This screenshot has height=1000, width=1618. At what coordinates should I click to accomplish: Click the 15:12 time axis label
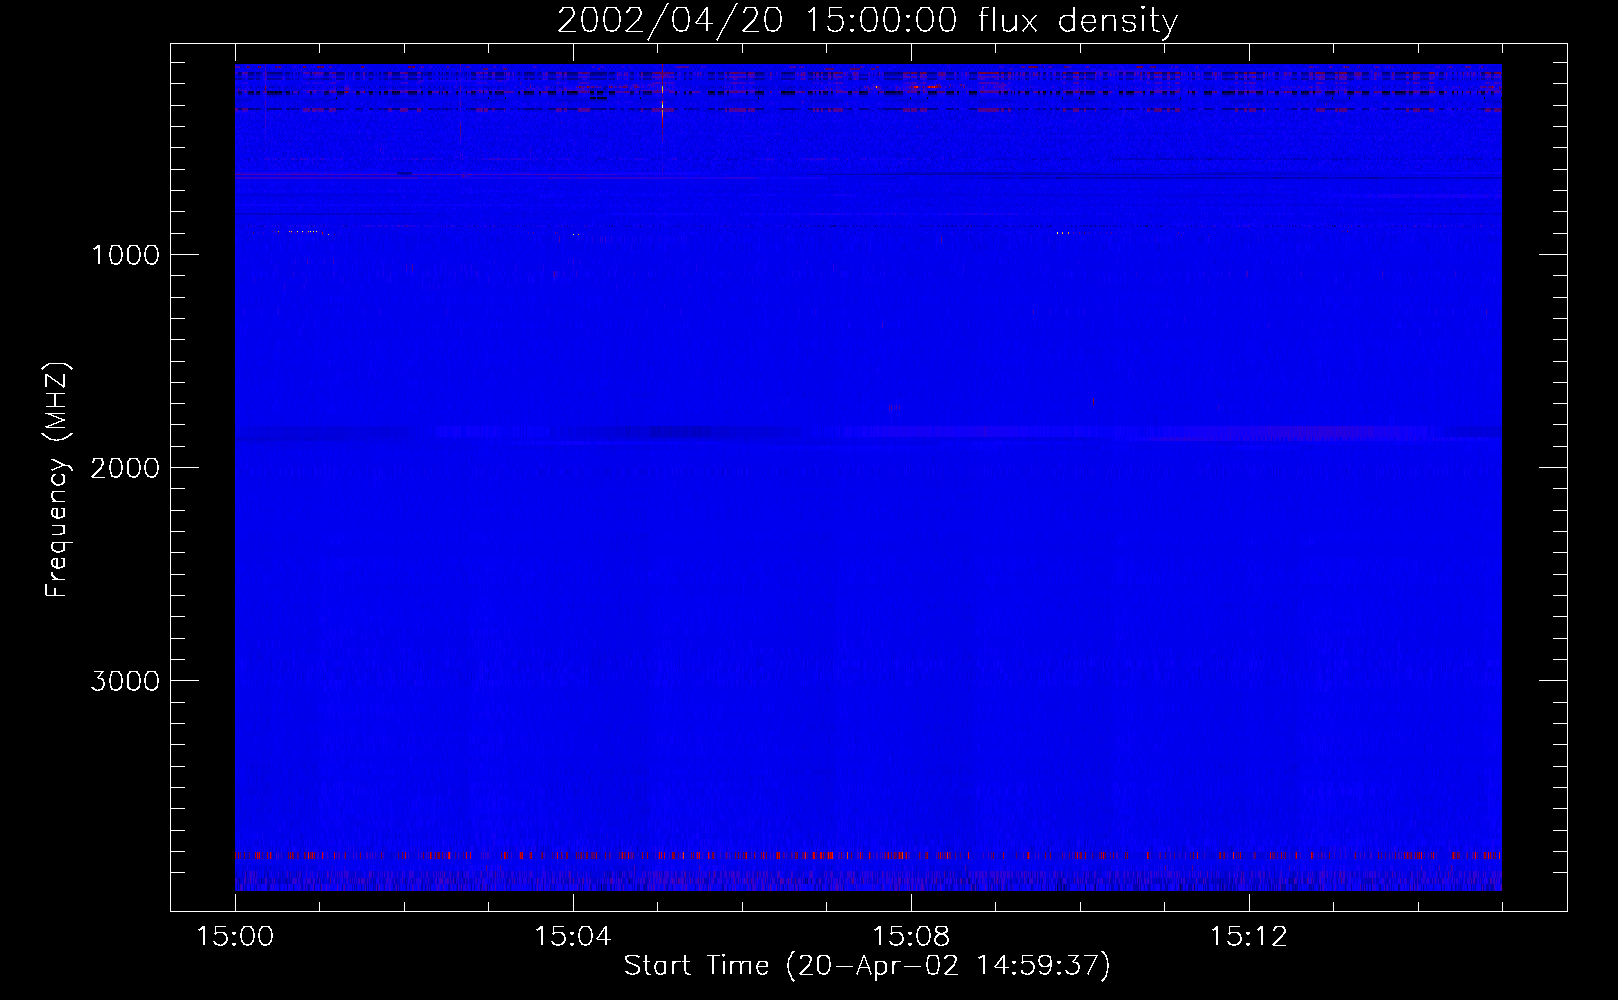(x=1248, y=937)
